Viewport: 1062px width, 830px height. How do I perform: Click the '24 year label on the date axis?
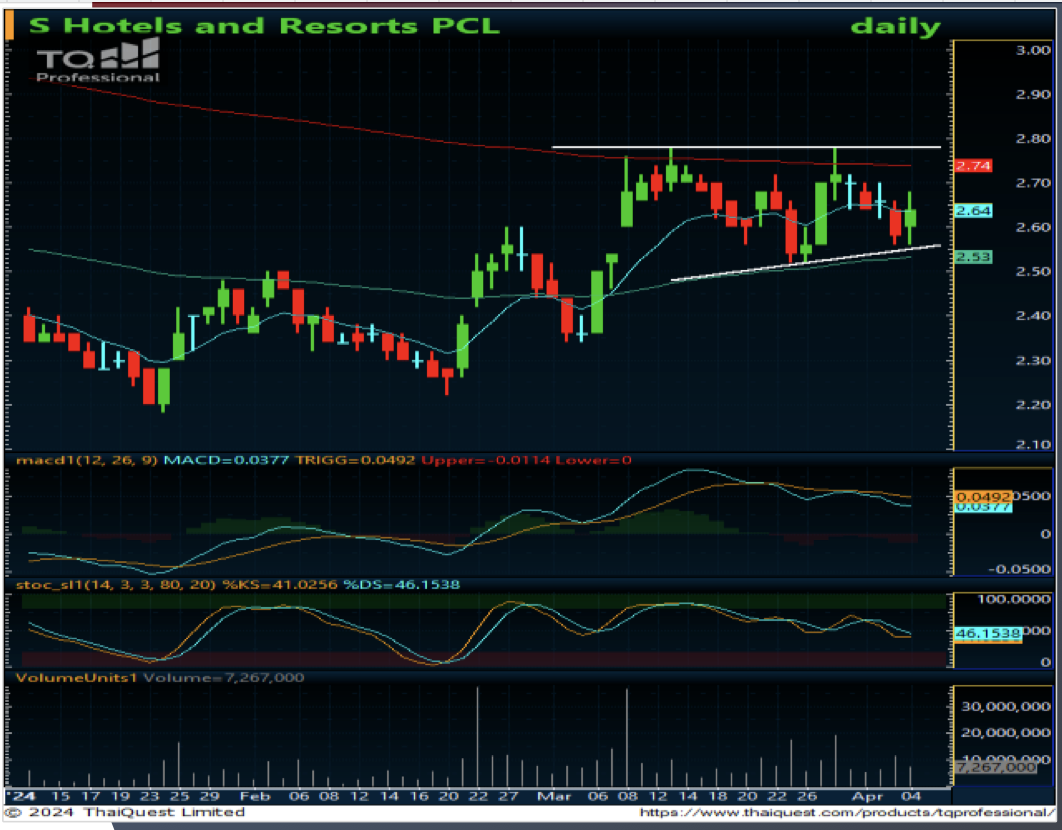[x=21, y=795]
